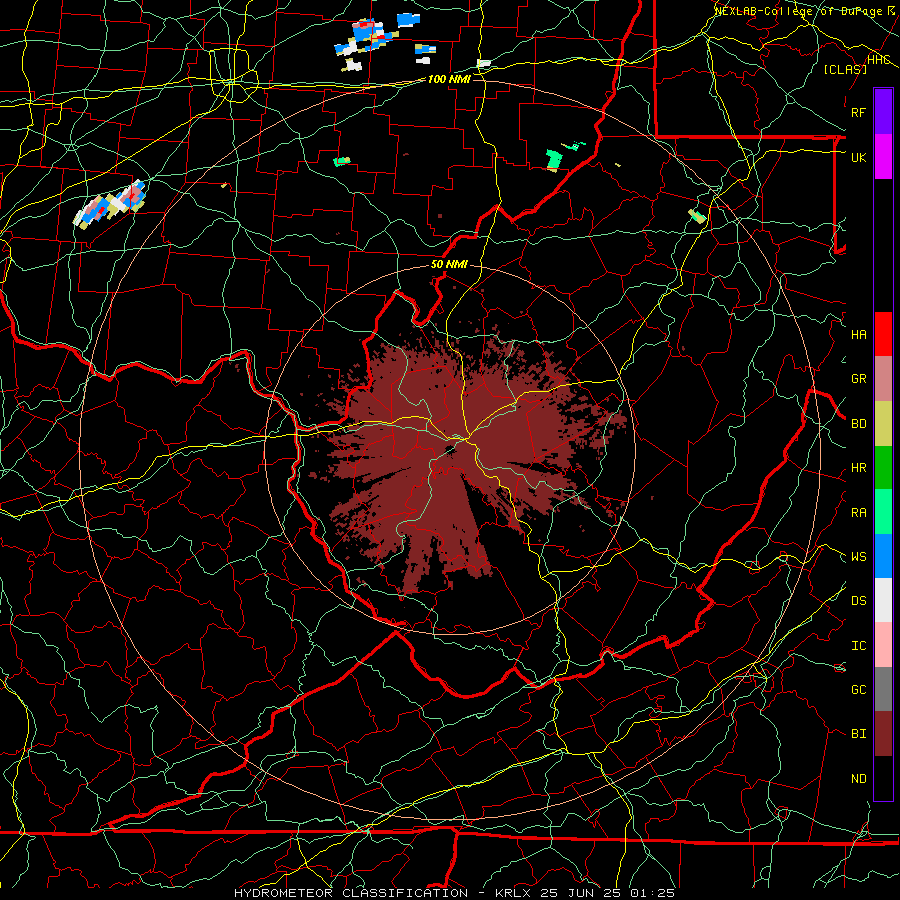Click the 50 NMI range ring label
The height and width of the screenshot is (900, 900).
pos(449,265)
